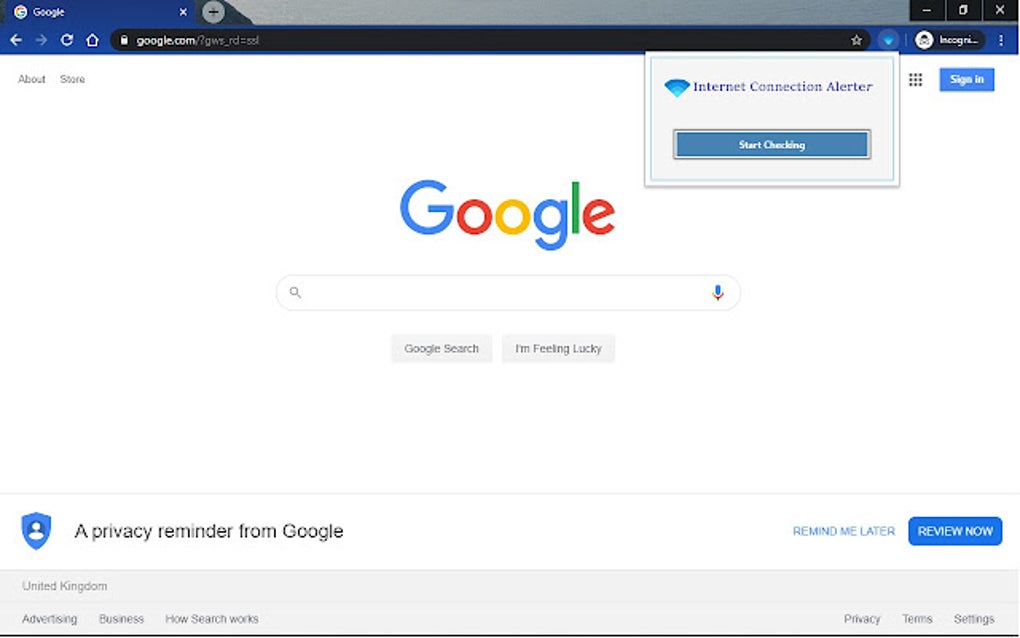Open the Google apps grid
The width and height of the screenshot is (1020, 638).
pos(915,79)
